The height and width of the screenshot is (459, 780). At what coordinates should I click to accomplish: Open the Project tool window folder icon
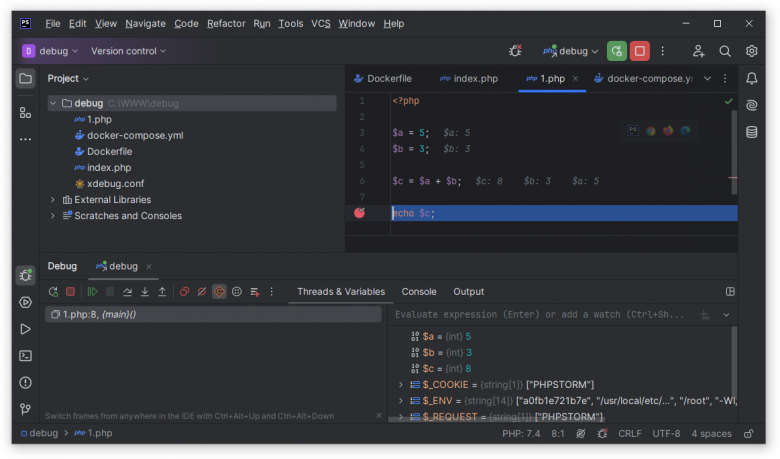[x=25, y=79]
